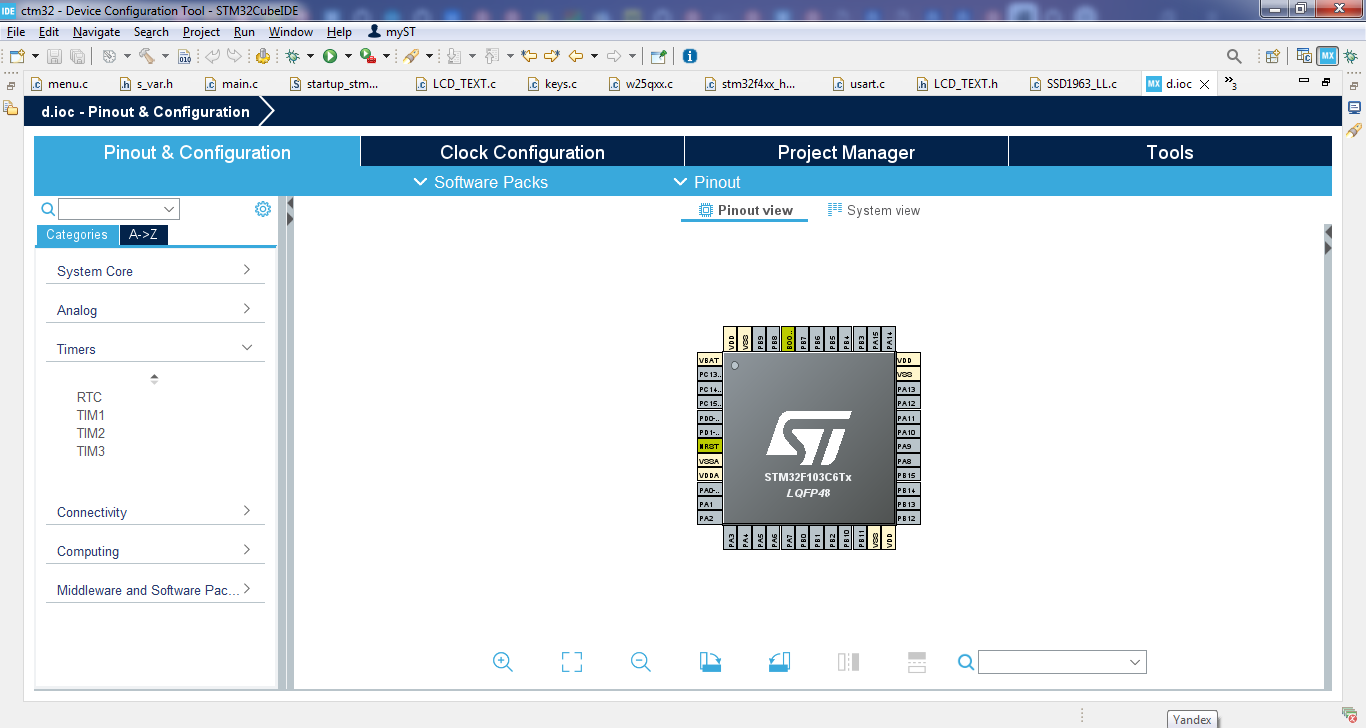Viewport: 1366px width, 728px height.
Task: Select Pinout view mode
Action: pyautogui.click(x=744, y=210)
